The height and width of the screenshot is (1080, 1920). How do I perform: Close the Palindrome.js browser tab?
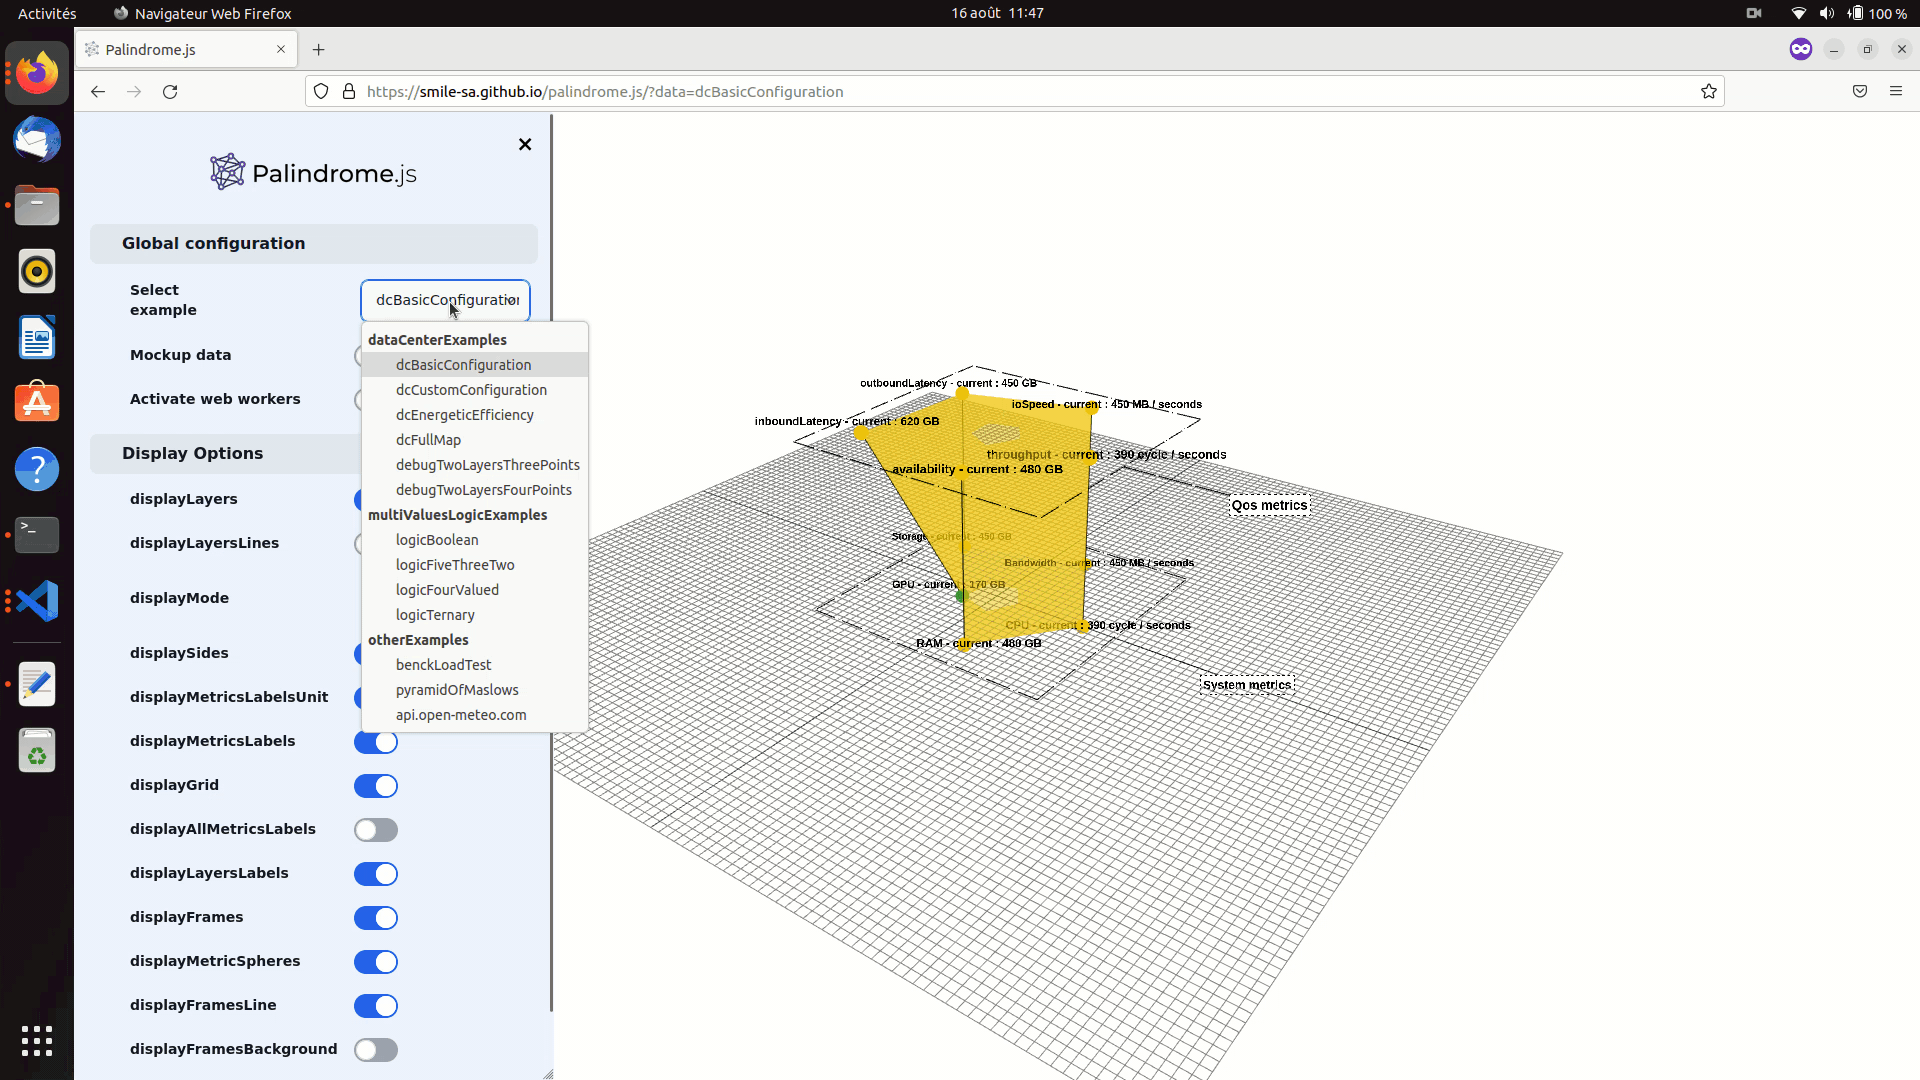coord(281,49)
